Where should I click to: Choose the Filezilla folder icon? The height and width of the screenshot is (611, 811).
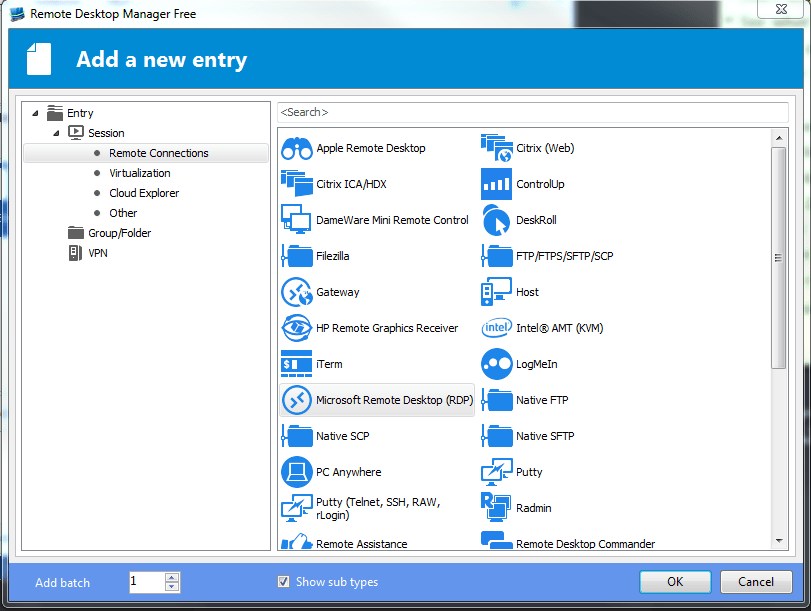[297, 256]
